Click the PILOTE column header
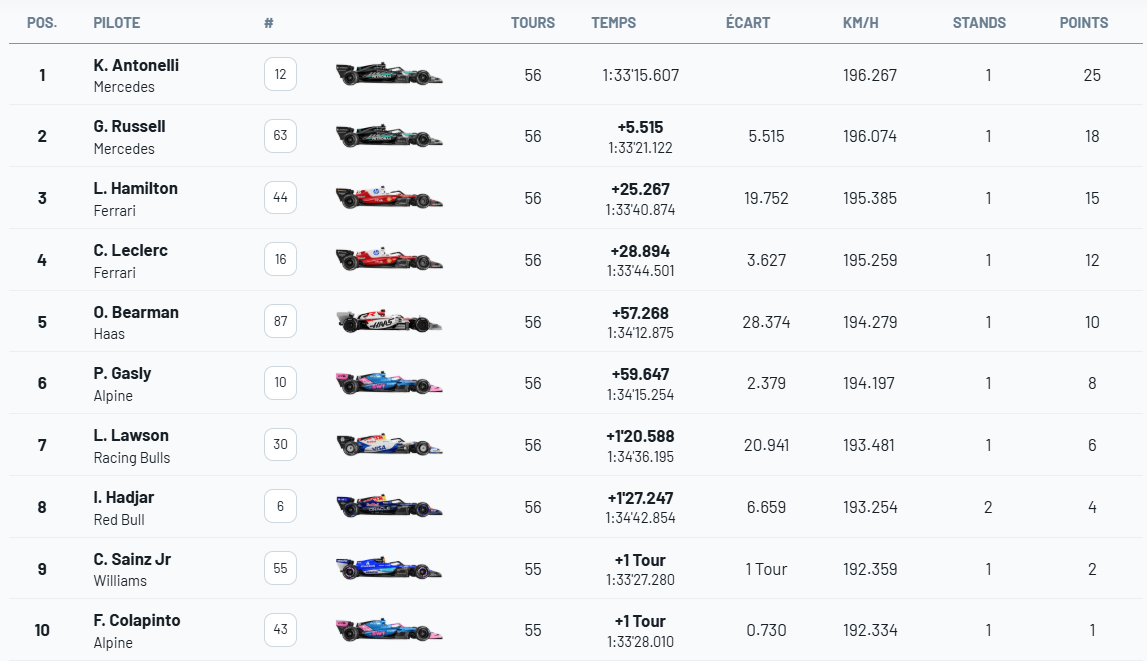The image size is (1147, 661). [116, 23]
